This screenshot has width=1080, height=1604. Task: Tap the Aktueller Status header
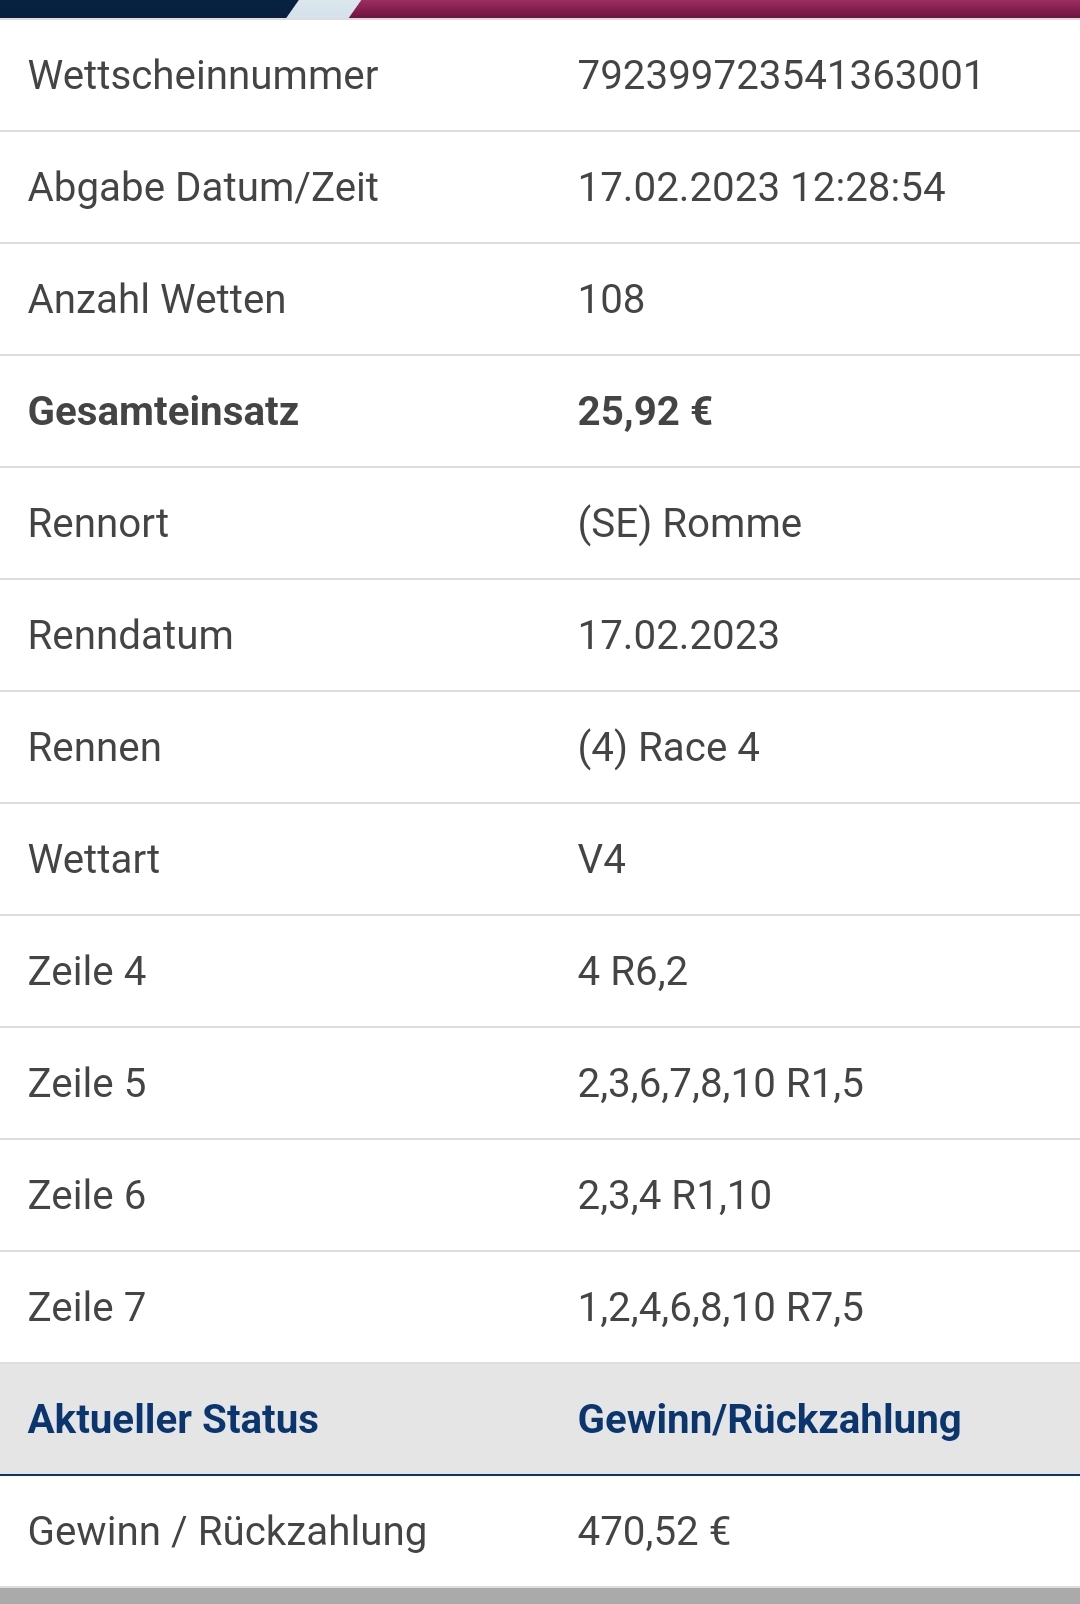point(173,1420)
